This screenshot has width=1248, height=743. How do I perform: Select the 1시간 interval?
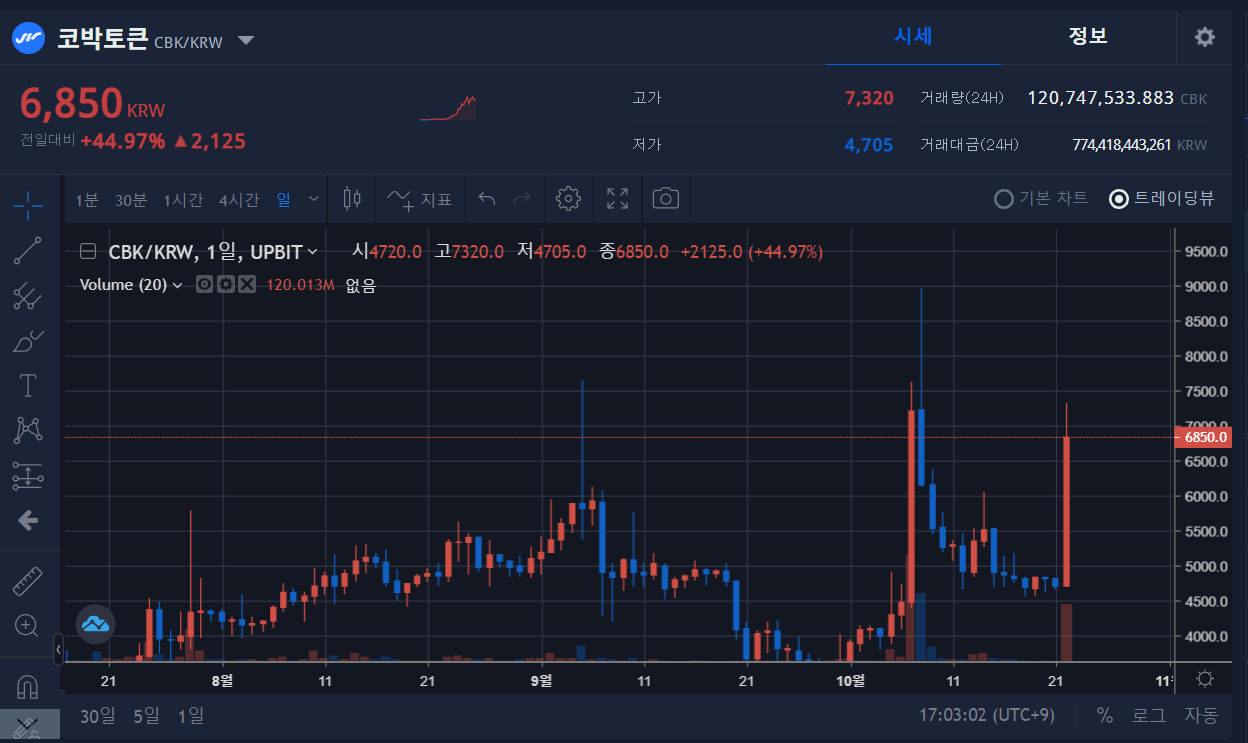pos(183,200)
